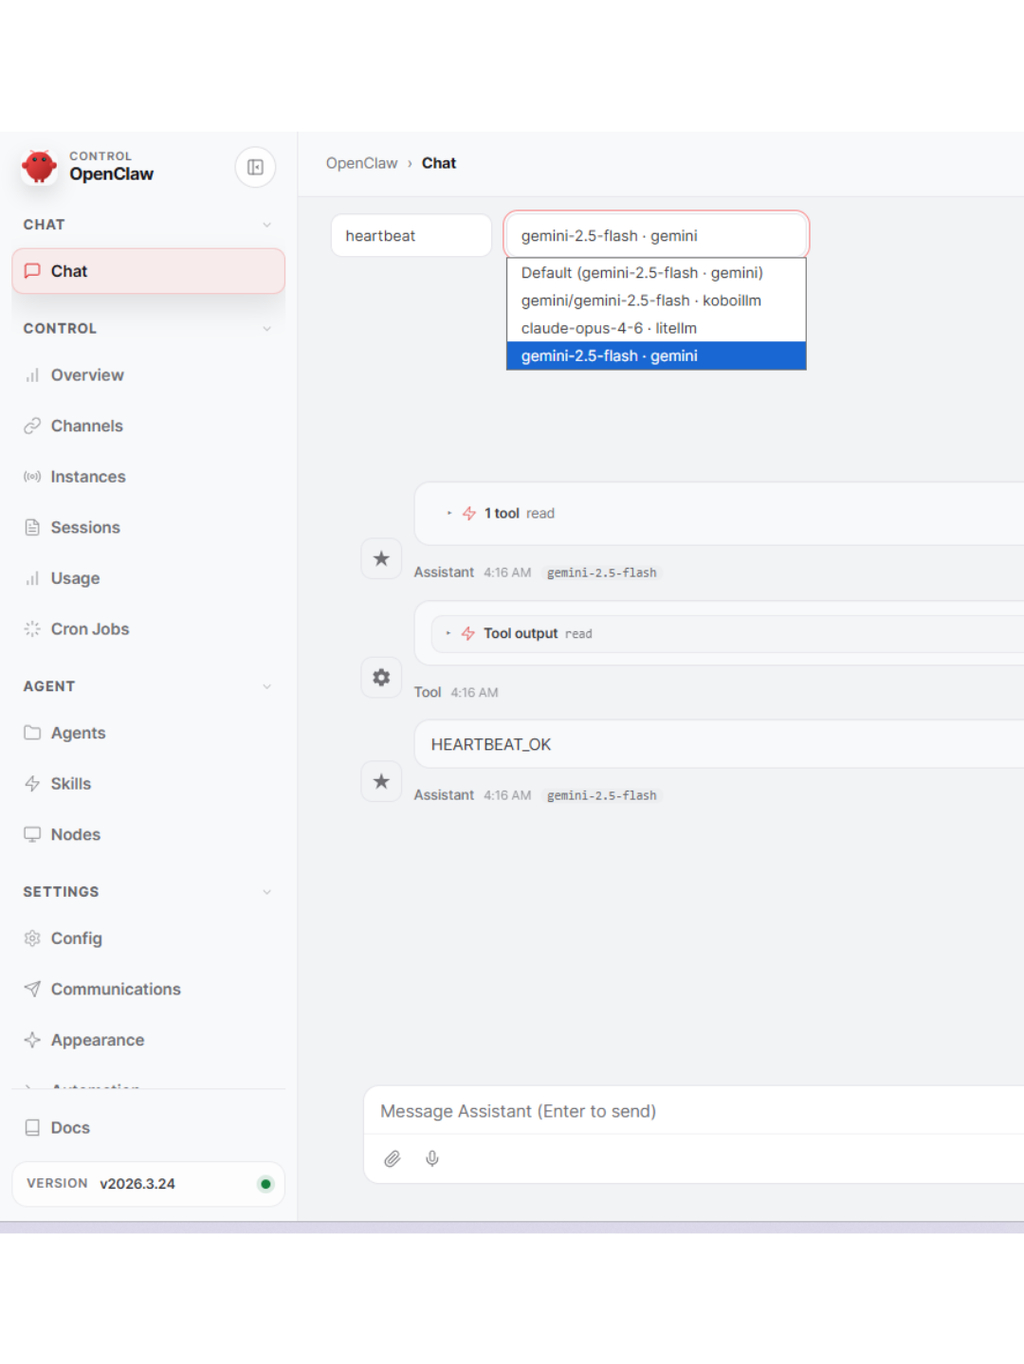Open the Chat page in sidebar
The height and width of the screenshot is (1364, 1024).
(148, 271)
